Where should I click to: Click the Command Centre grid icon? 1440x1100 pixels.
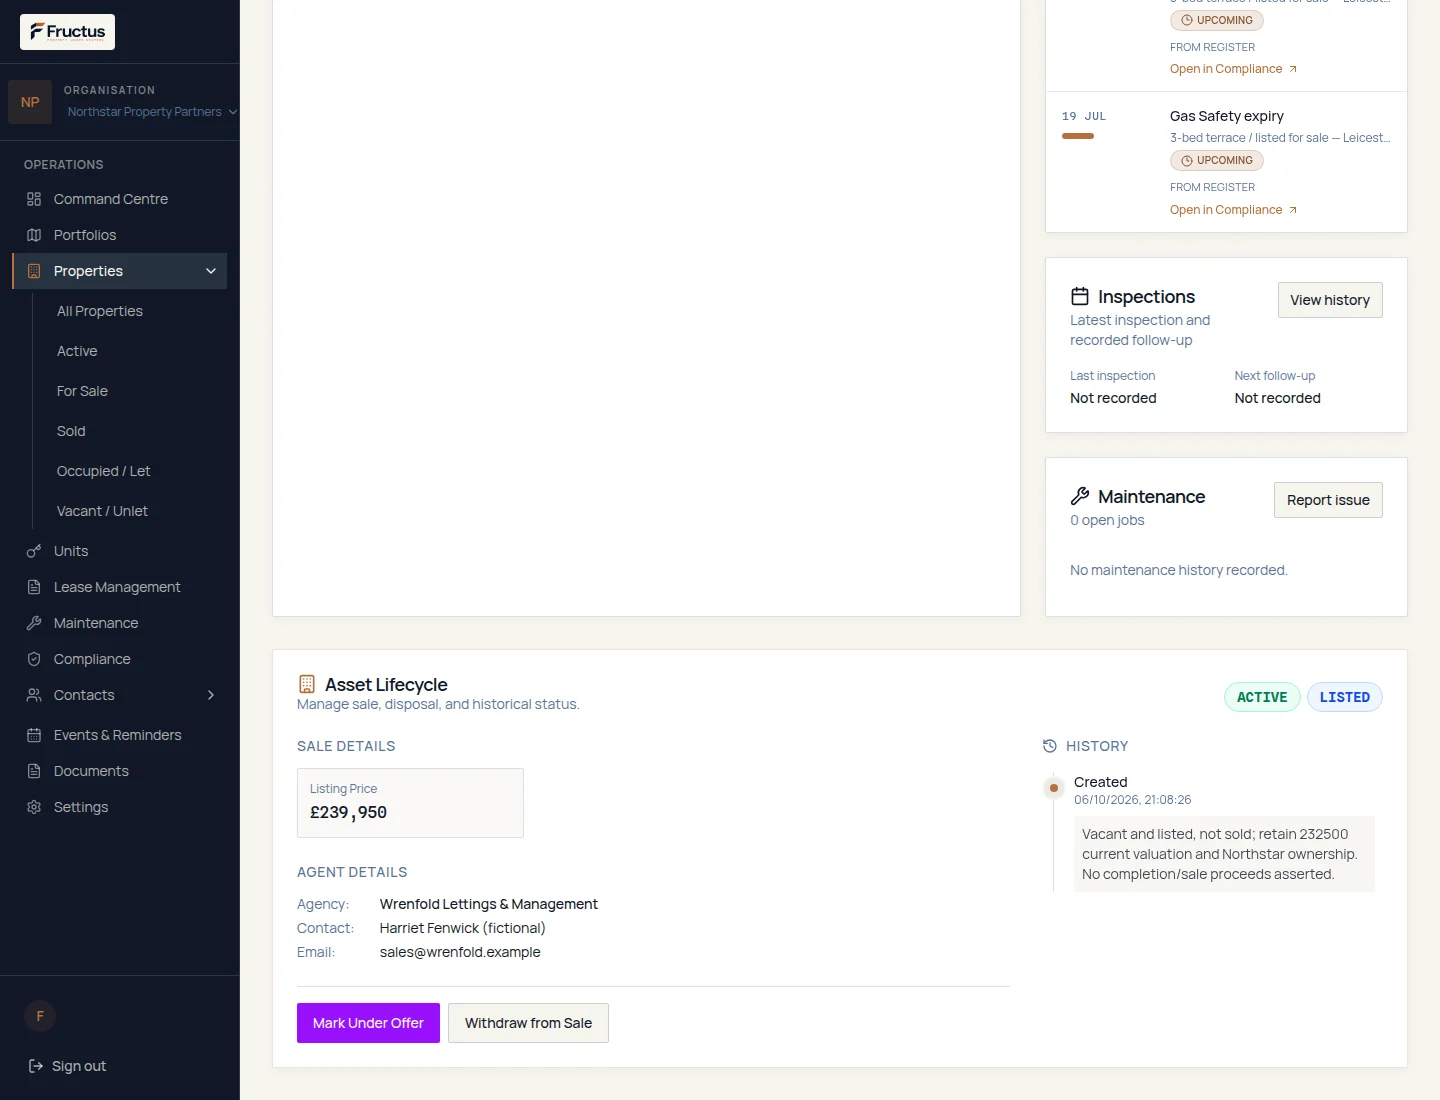(x=34, y=199)
